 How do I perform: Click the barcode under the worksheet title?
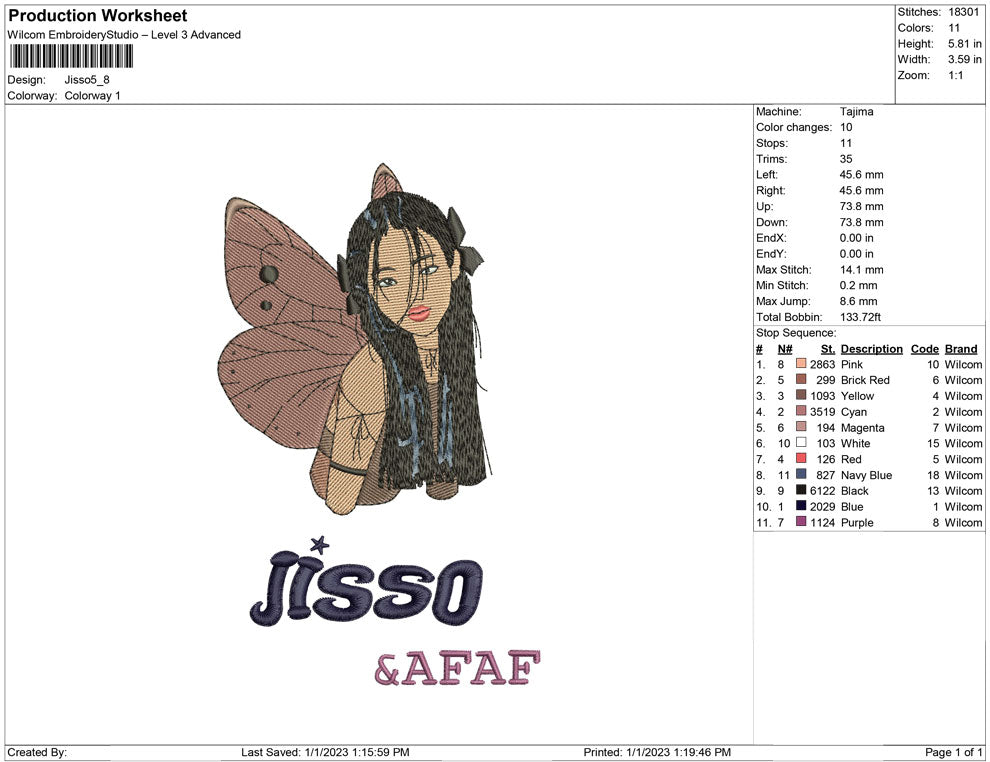[71, 56]
